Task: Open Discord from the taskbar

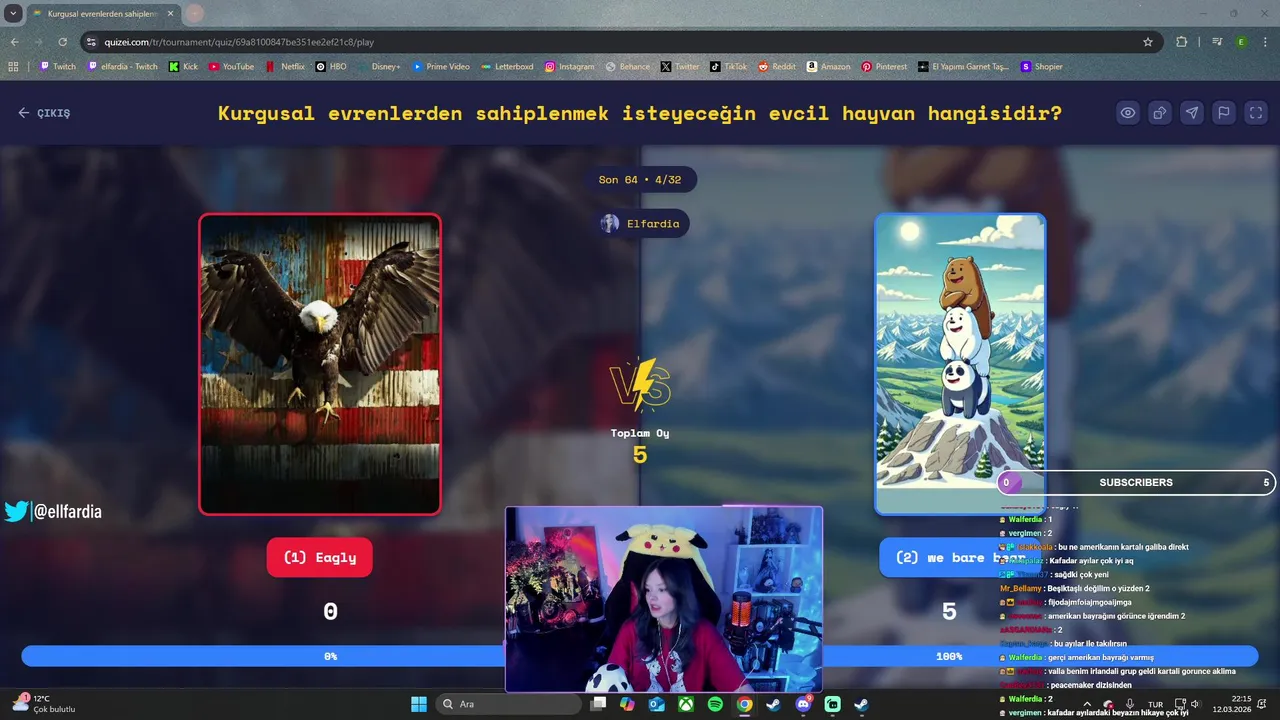Action: [x=803, y=704]
